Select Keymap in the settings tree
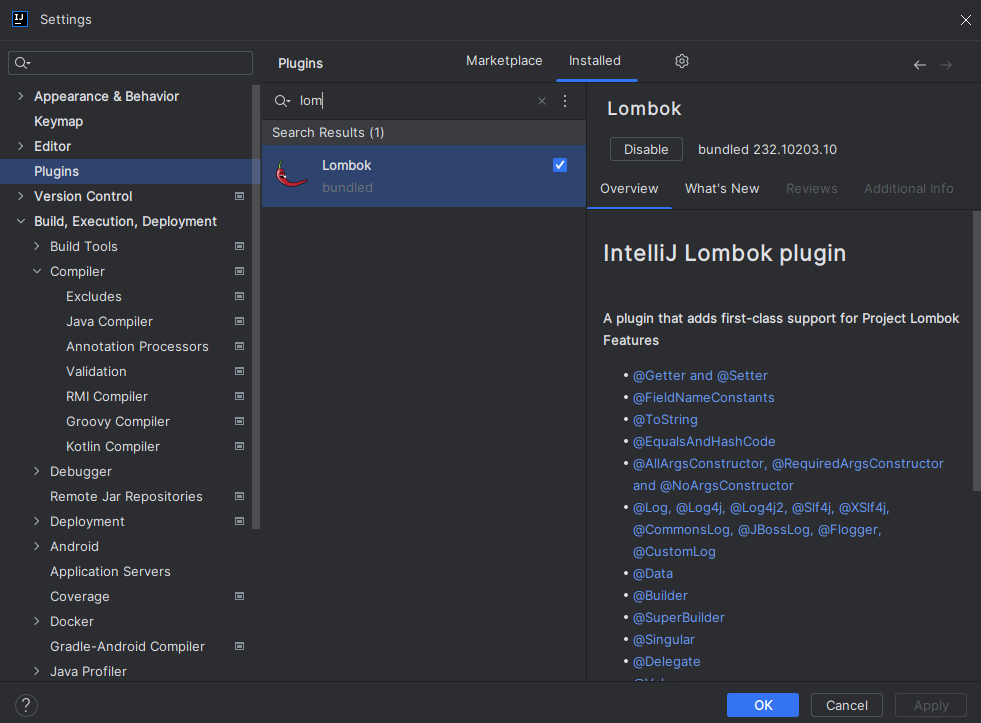 58,121
